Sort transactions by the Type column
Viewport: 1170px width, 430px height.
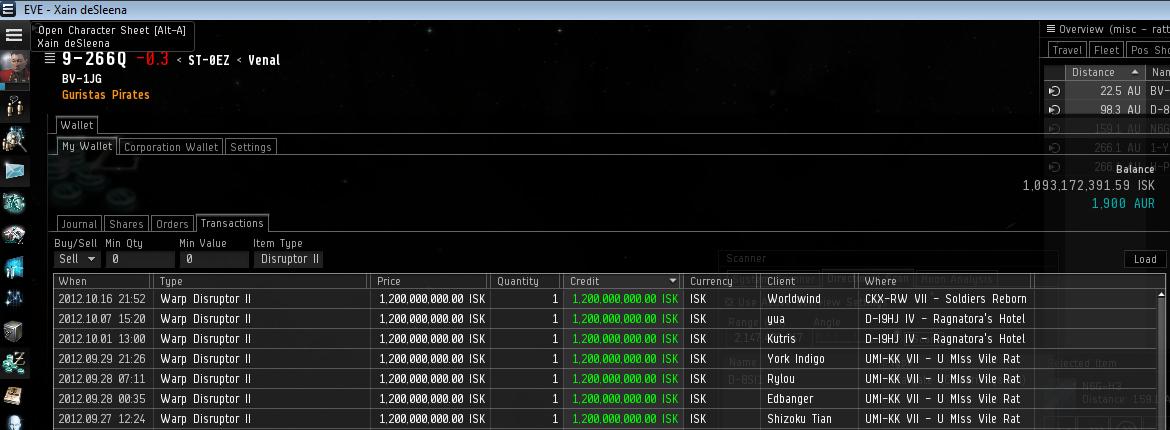tap(261, 281)
